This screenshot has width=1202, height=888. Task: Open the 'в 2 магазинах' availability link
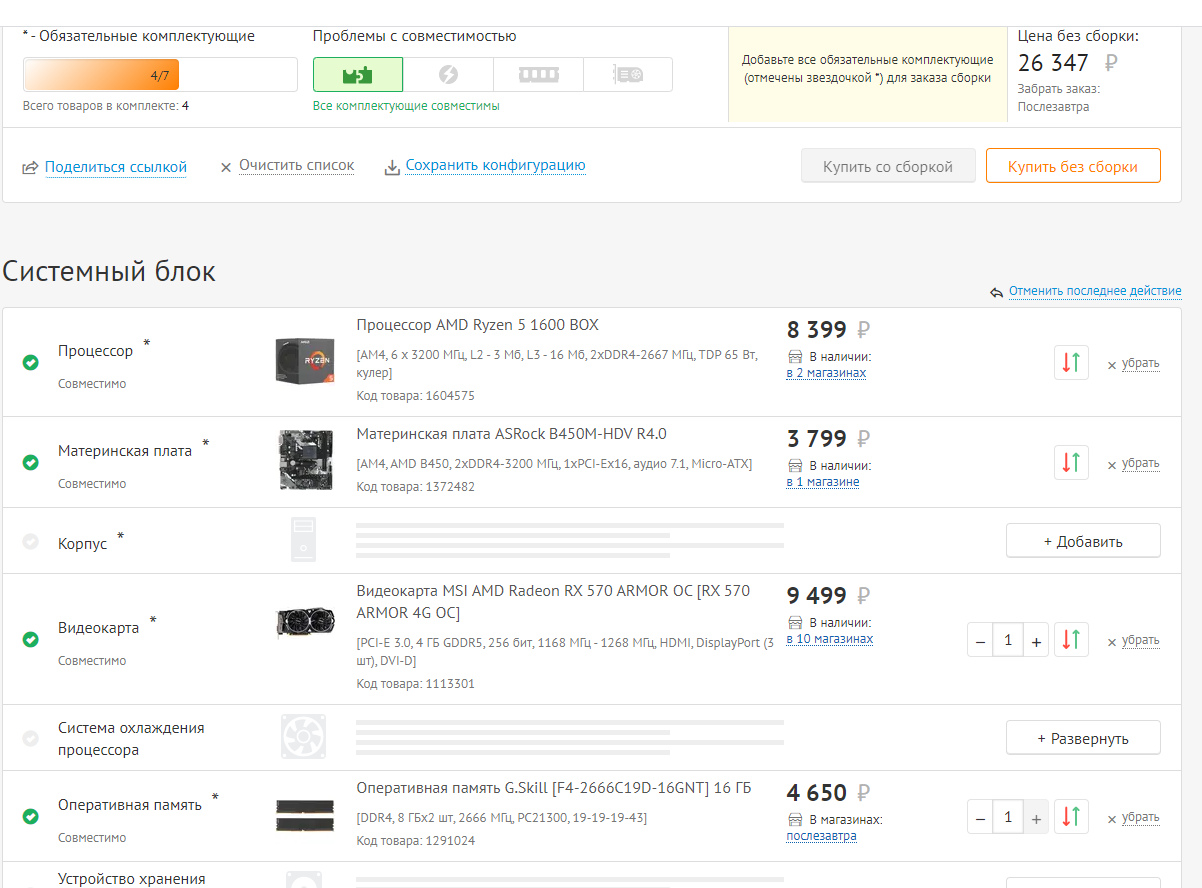pos(826,373)
